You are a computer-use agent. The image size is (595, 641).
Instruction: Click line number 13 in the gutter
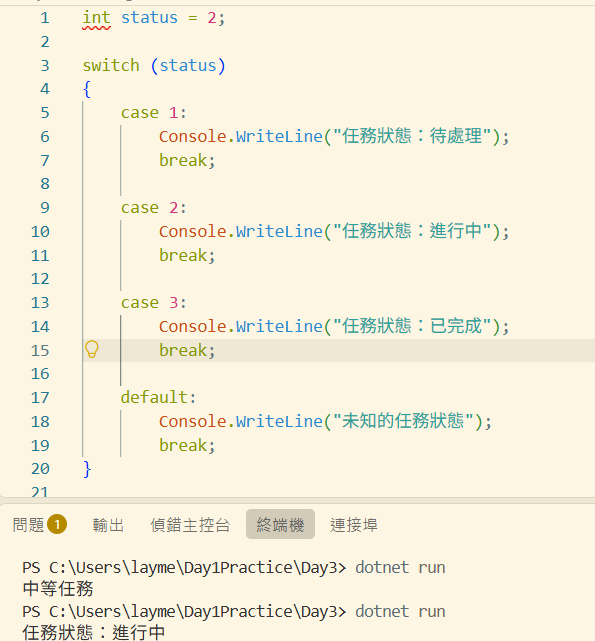40,303
